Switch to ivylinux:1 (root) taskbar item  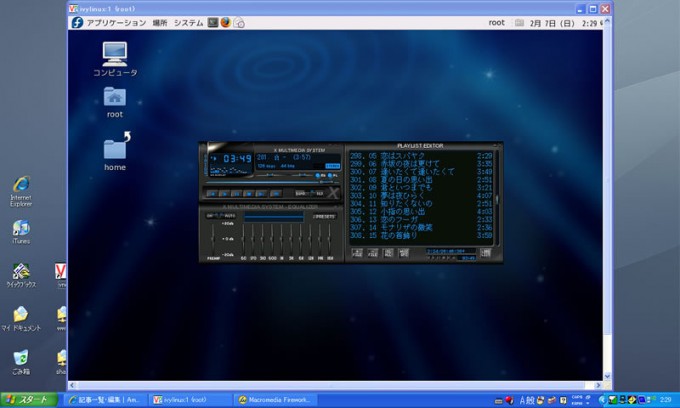(190, 400)
